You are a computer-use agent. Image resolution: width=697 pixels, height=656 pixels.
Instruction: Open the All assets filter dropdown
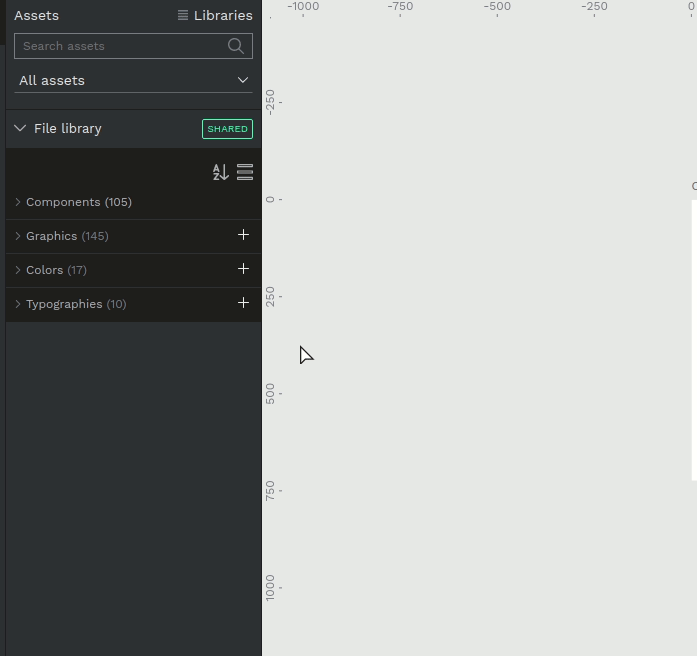(x=133, y=80)
